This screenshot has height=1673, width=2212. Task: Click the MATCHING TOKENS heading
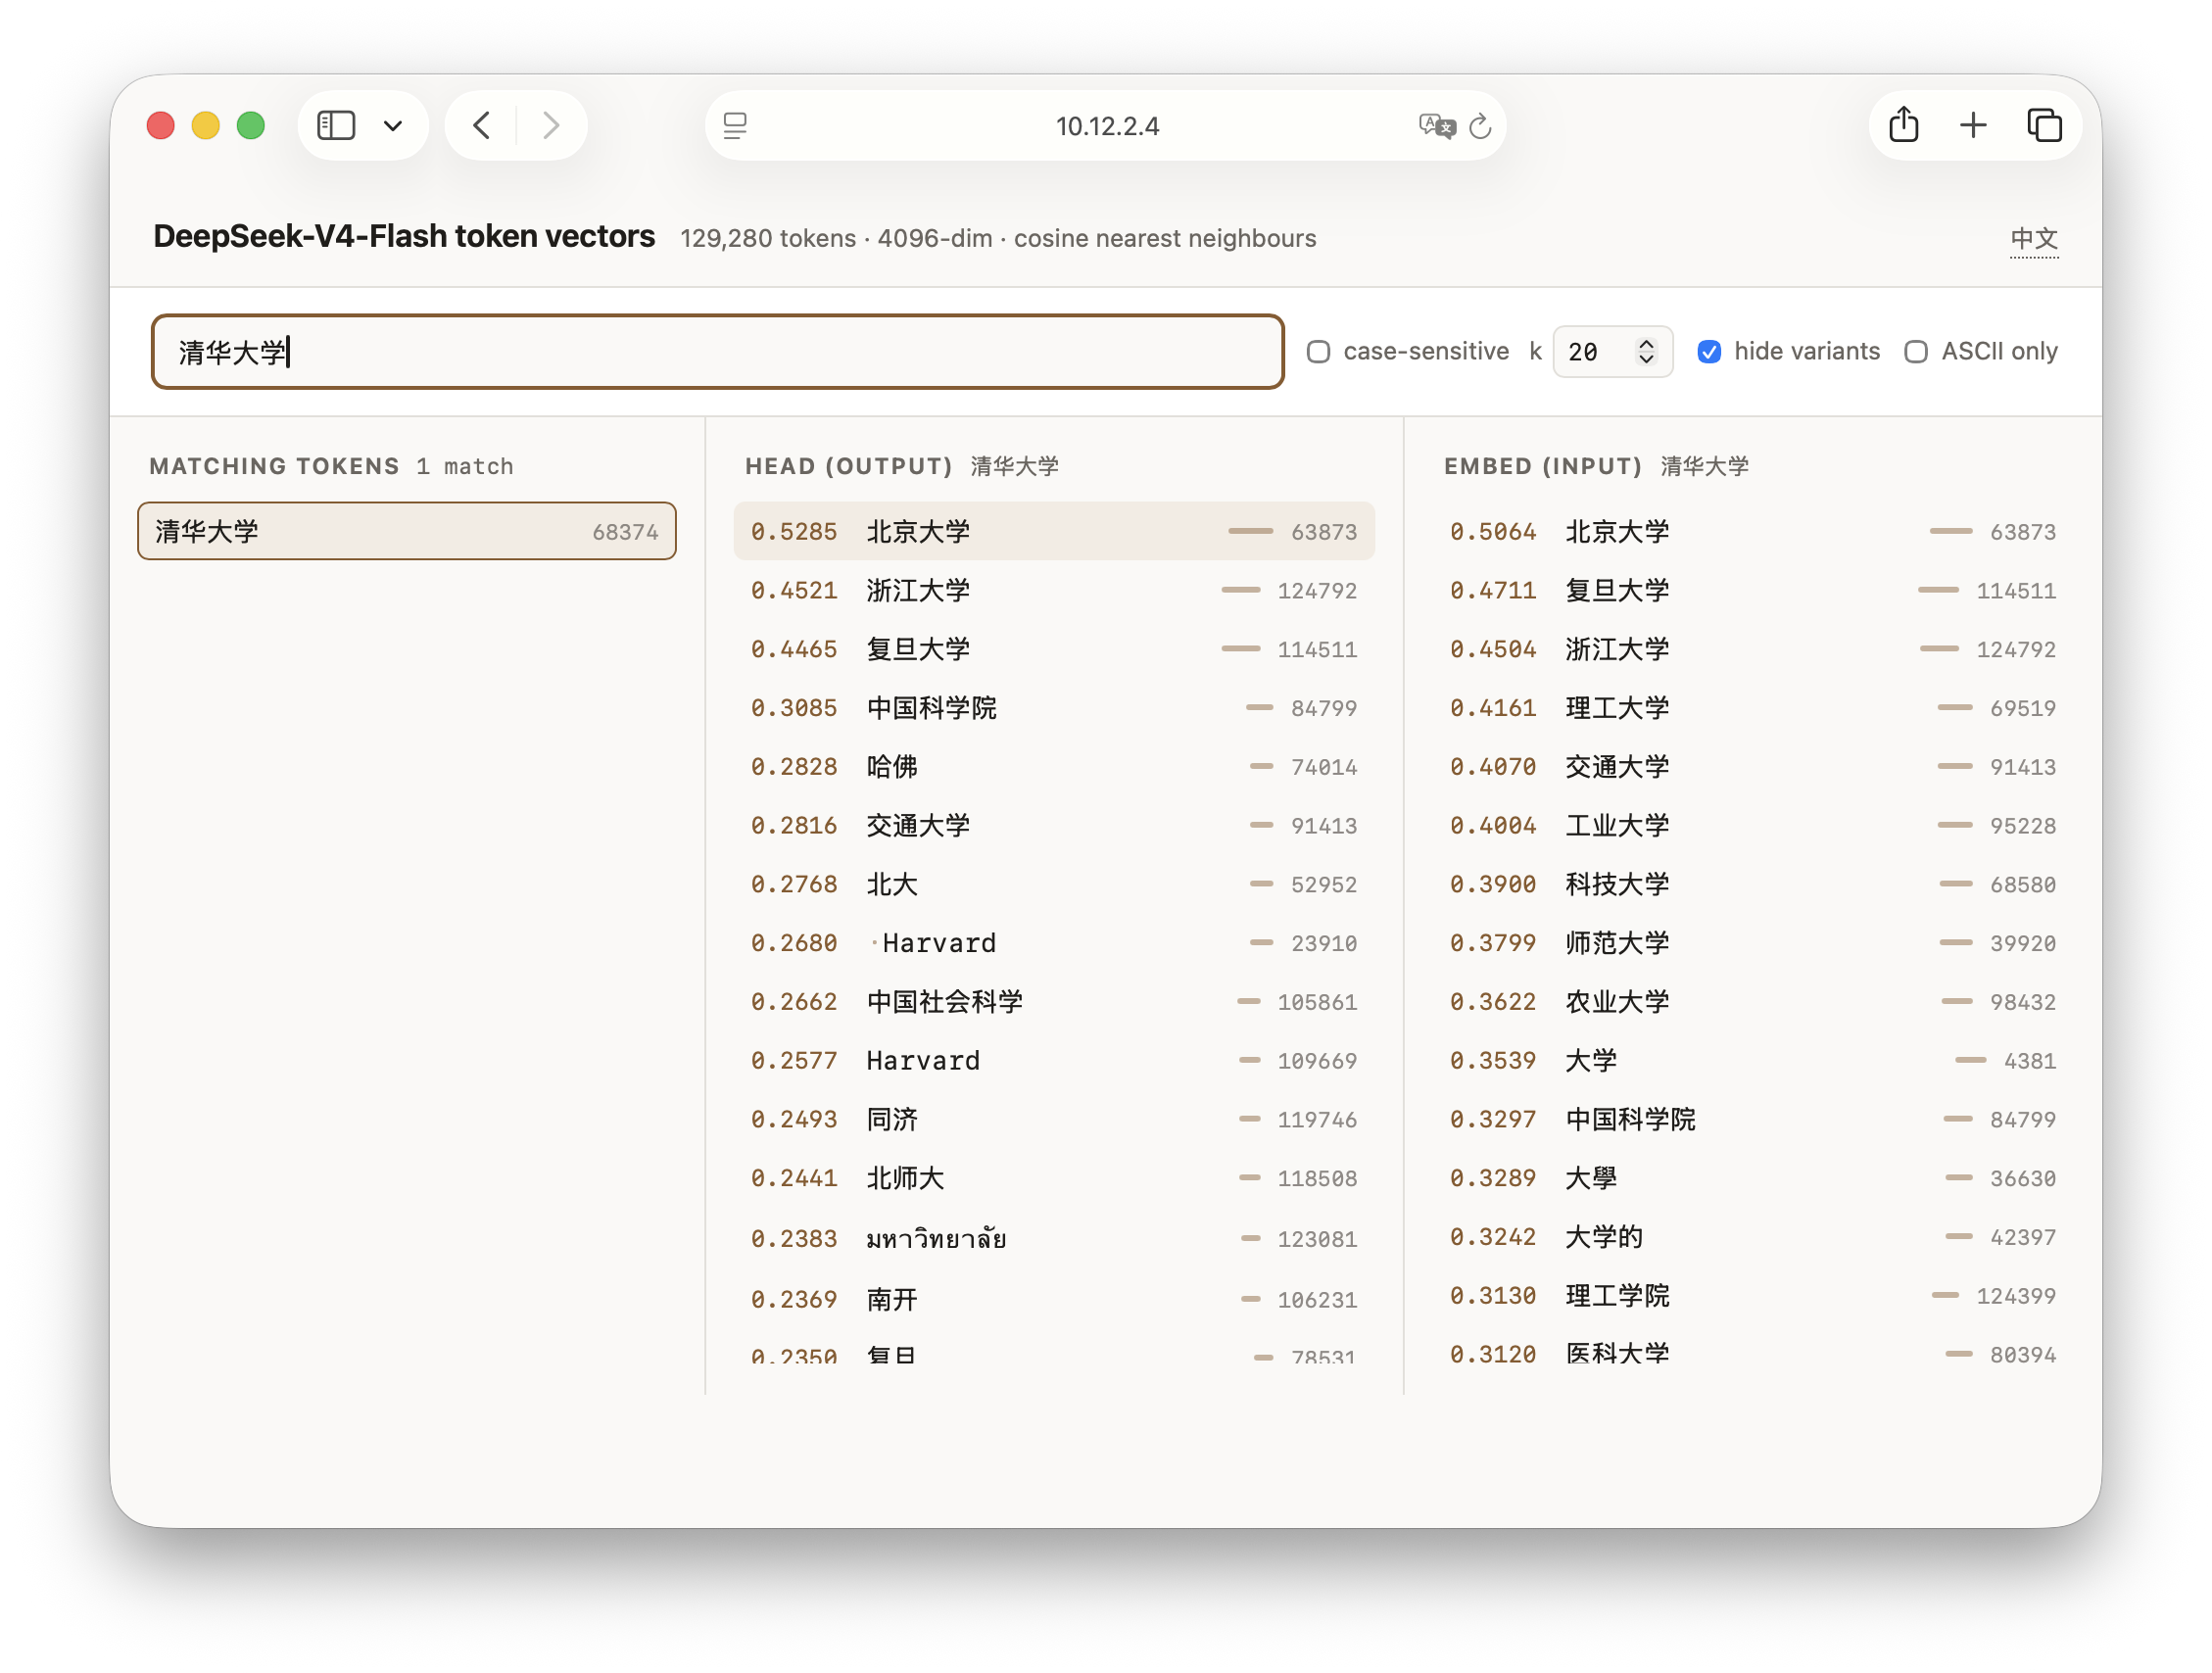click(274, 466)
